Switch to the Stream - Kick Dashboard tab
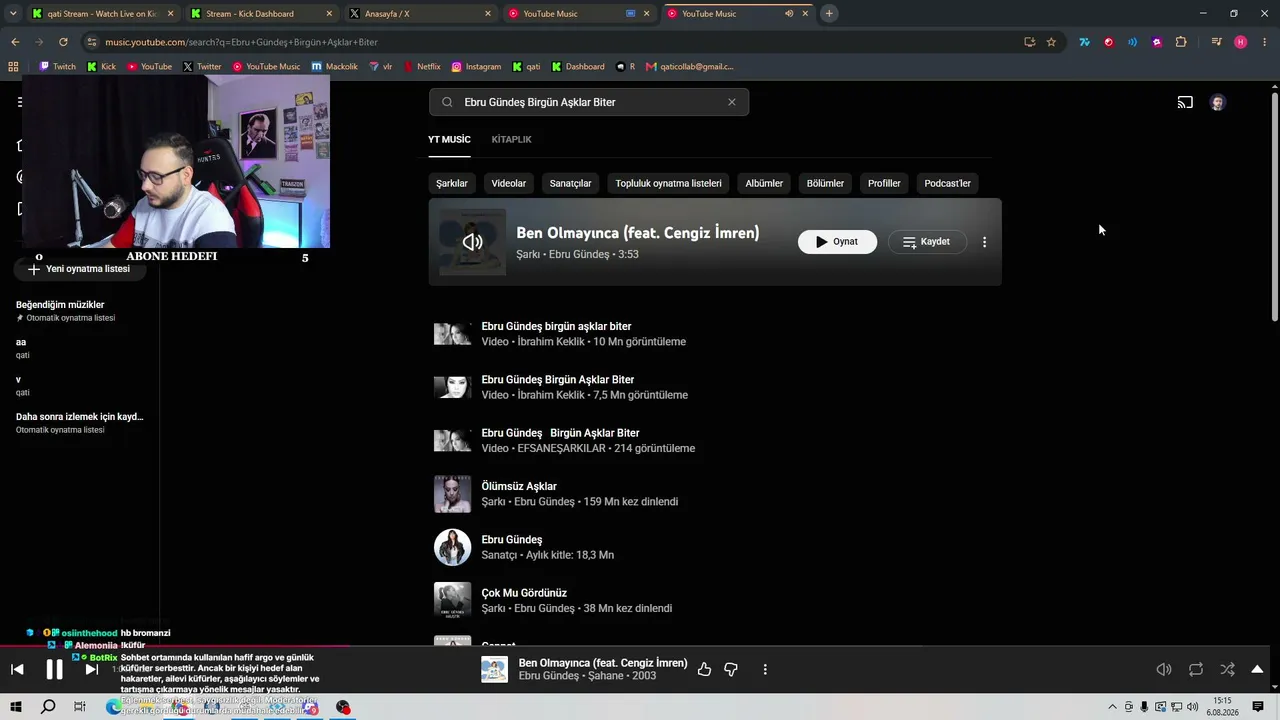 coord(260,14)
